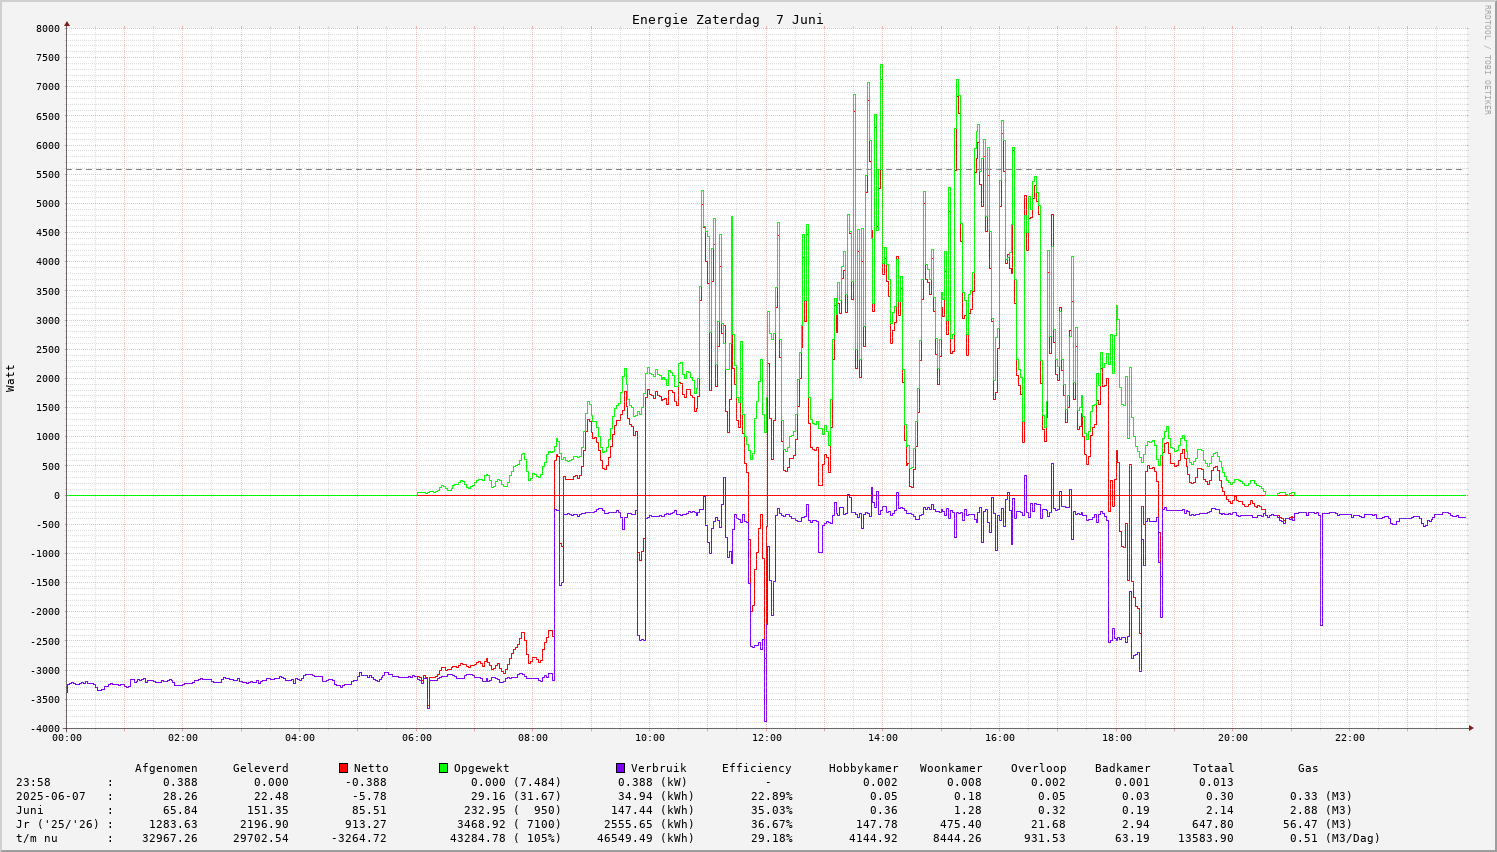Click the rotated 'Watt' Y-axis label
Screen dimensions: 1497x852
(x=11, y=377)
